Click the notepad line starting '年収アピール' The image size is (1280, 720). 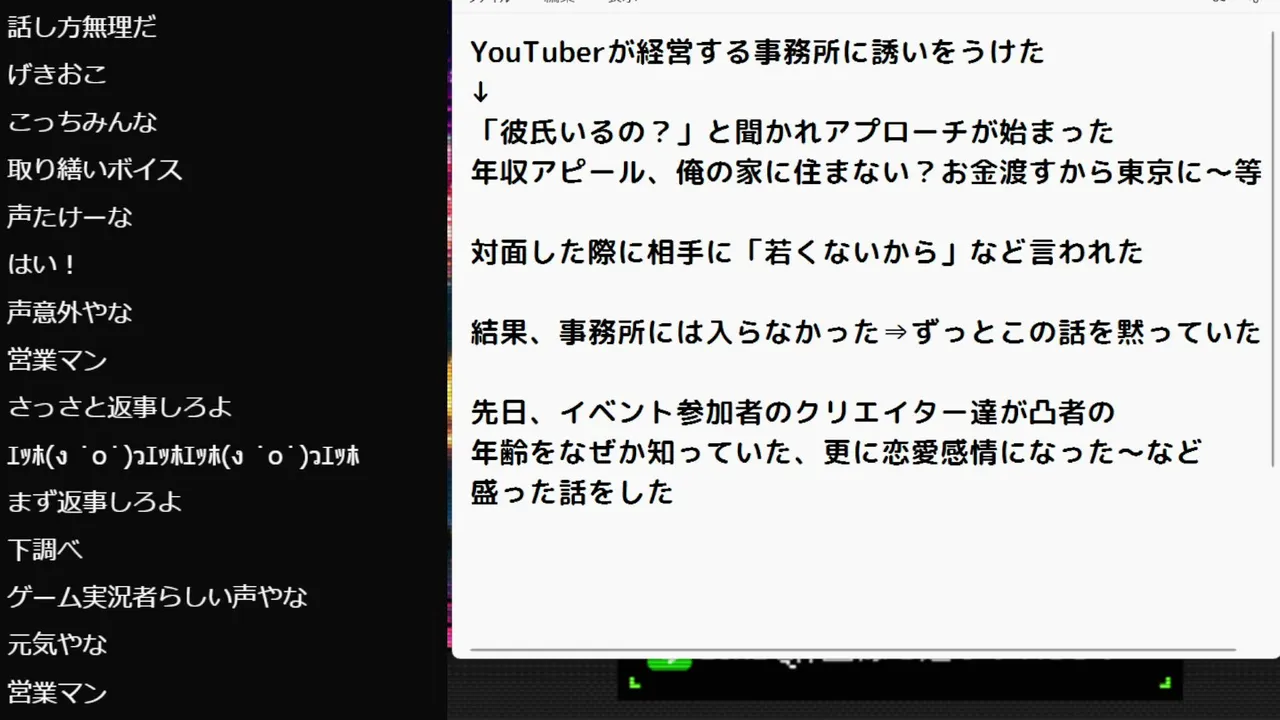[x=866, y=172]
